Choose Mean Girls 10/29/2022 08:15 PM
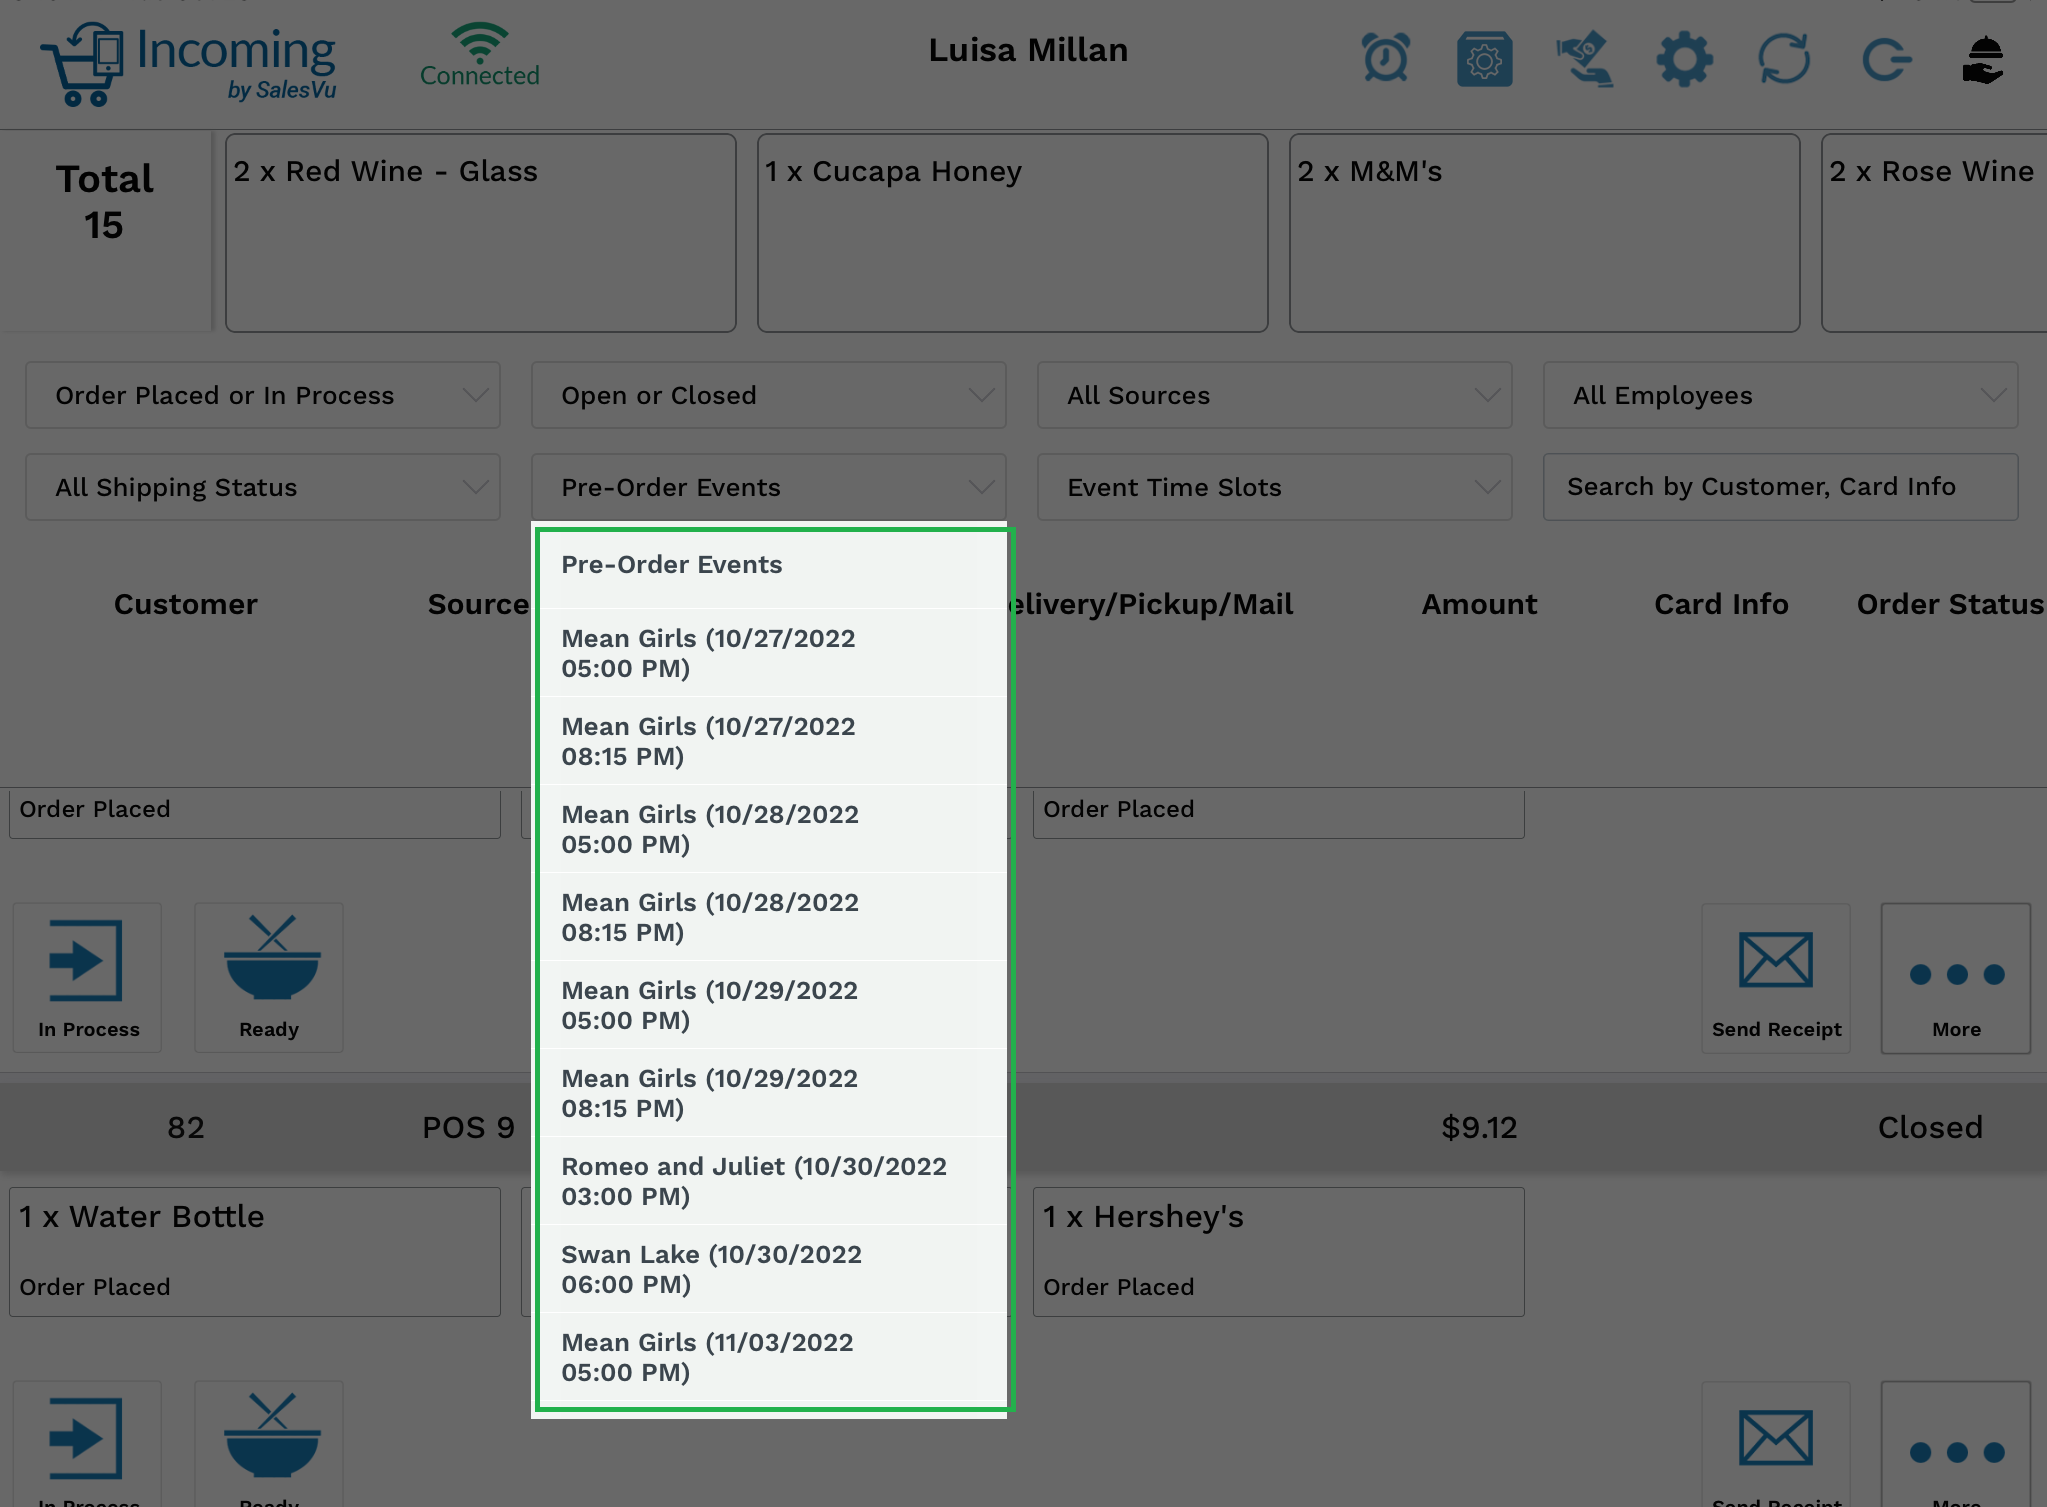2047x1507 pixels. pos(773,1093)
